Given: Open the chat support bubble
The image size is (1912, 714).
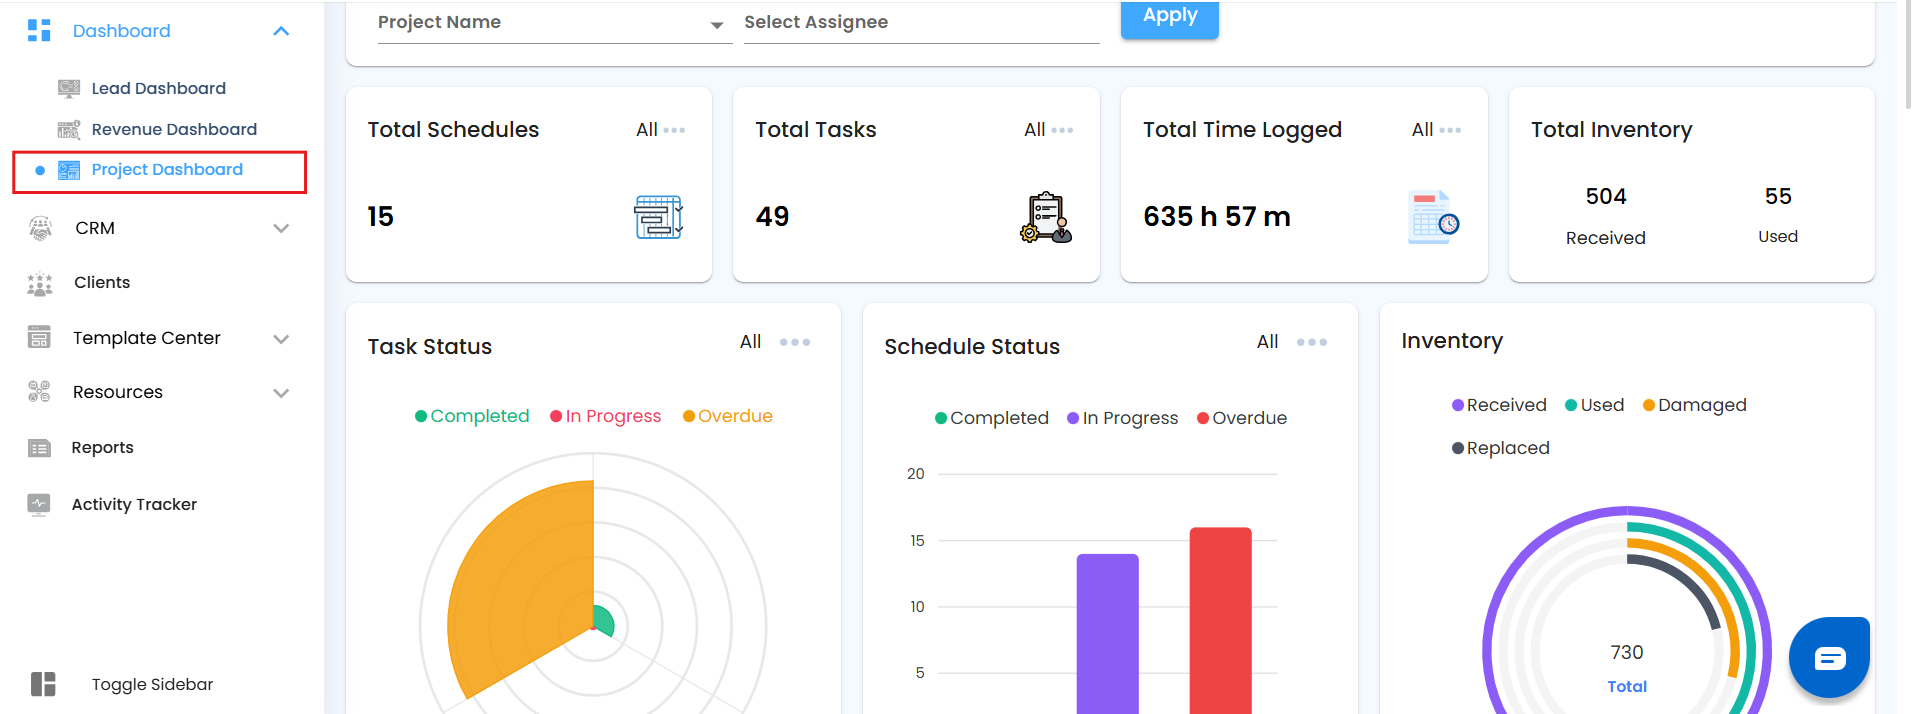Looking at the screenshot, I should click(1829, 657).
